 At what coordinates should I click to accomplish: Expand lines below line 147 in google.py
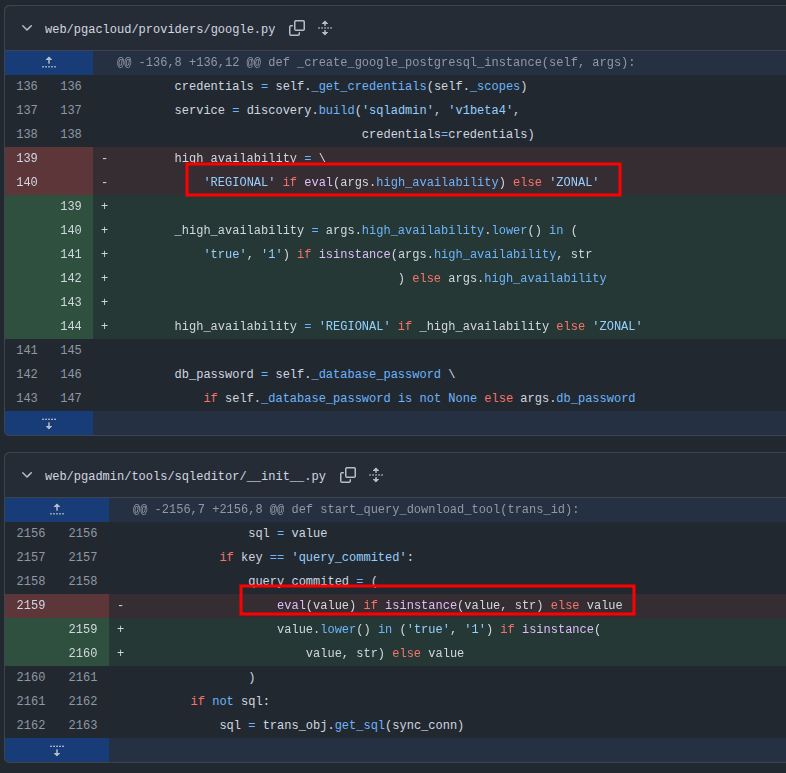49,423
